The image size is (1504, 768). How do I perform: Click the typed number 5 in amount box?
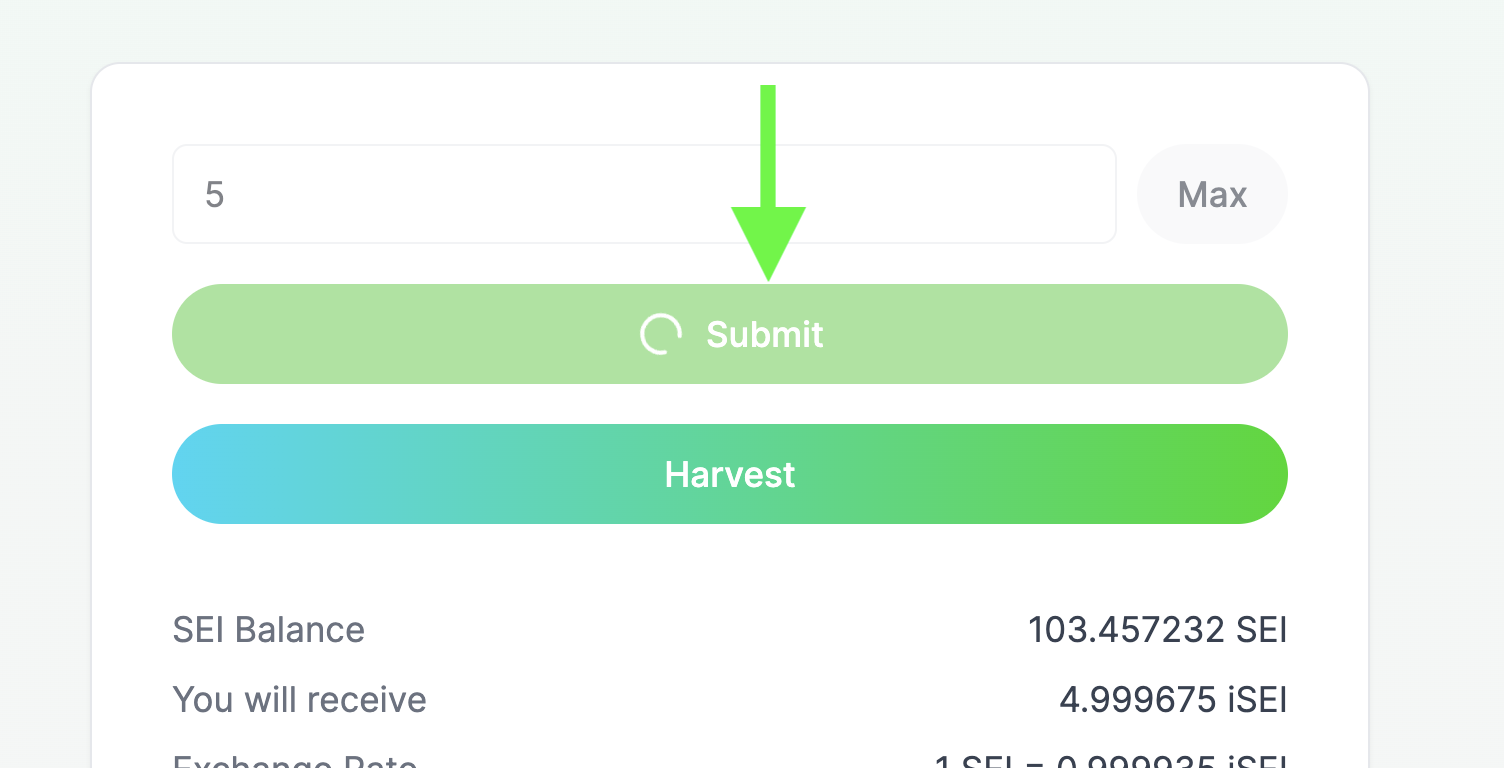215,194
